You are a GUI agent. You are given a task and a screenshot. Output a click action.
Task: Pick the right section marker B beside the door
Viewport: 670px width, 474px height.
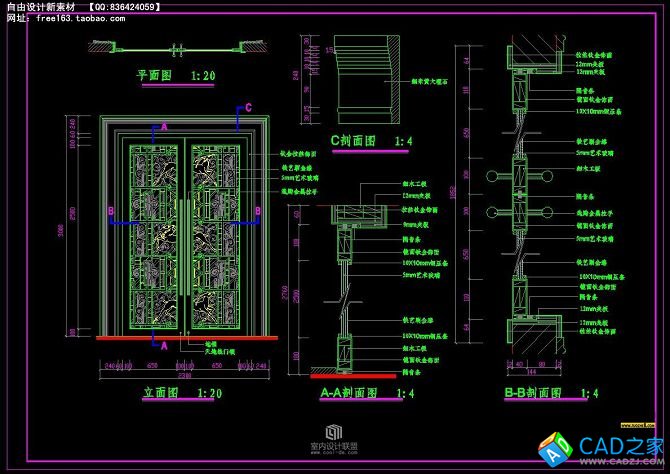click(x=257, y=210)
